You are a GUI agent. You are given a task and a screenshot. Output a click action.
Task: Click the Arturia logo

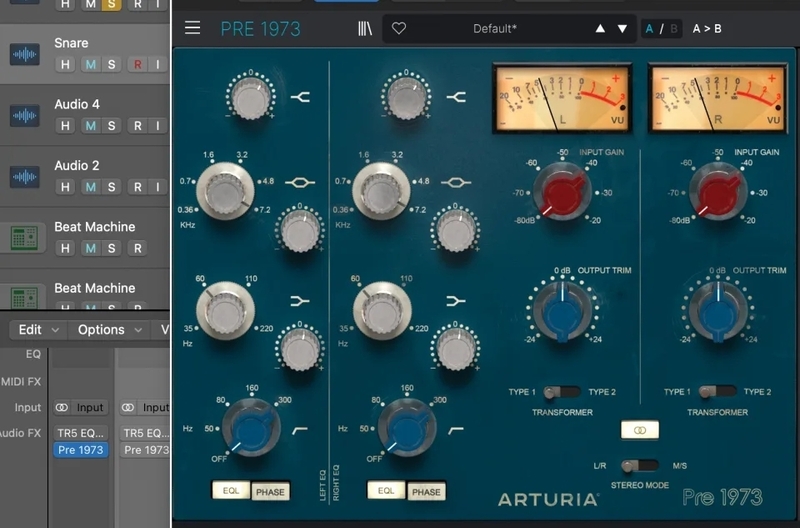(x=548, y=499)
